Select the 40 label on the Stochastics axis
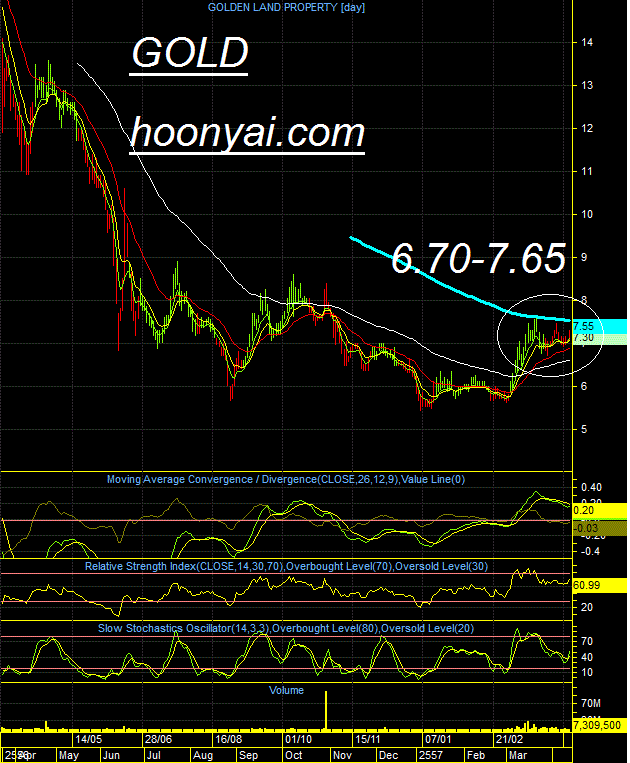Viewport: 630px width, 763px height. pos(587,657)
